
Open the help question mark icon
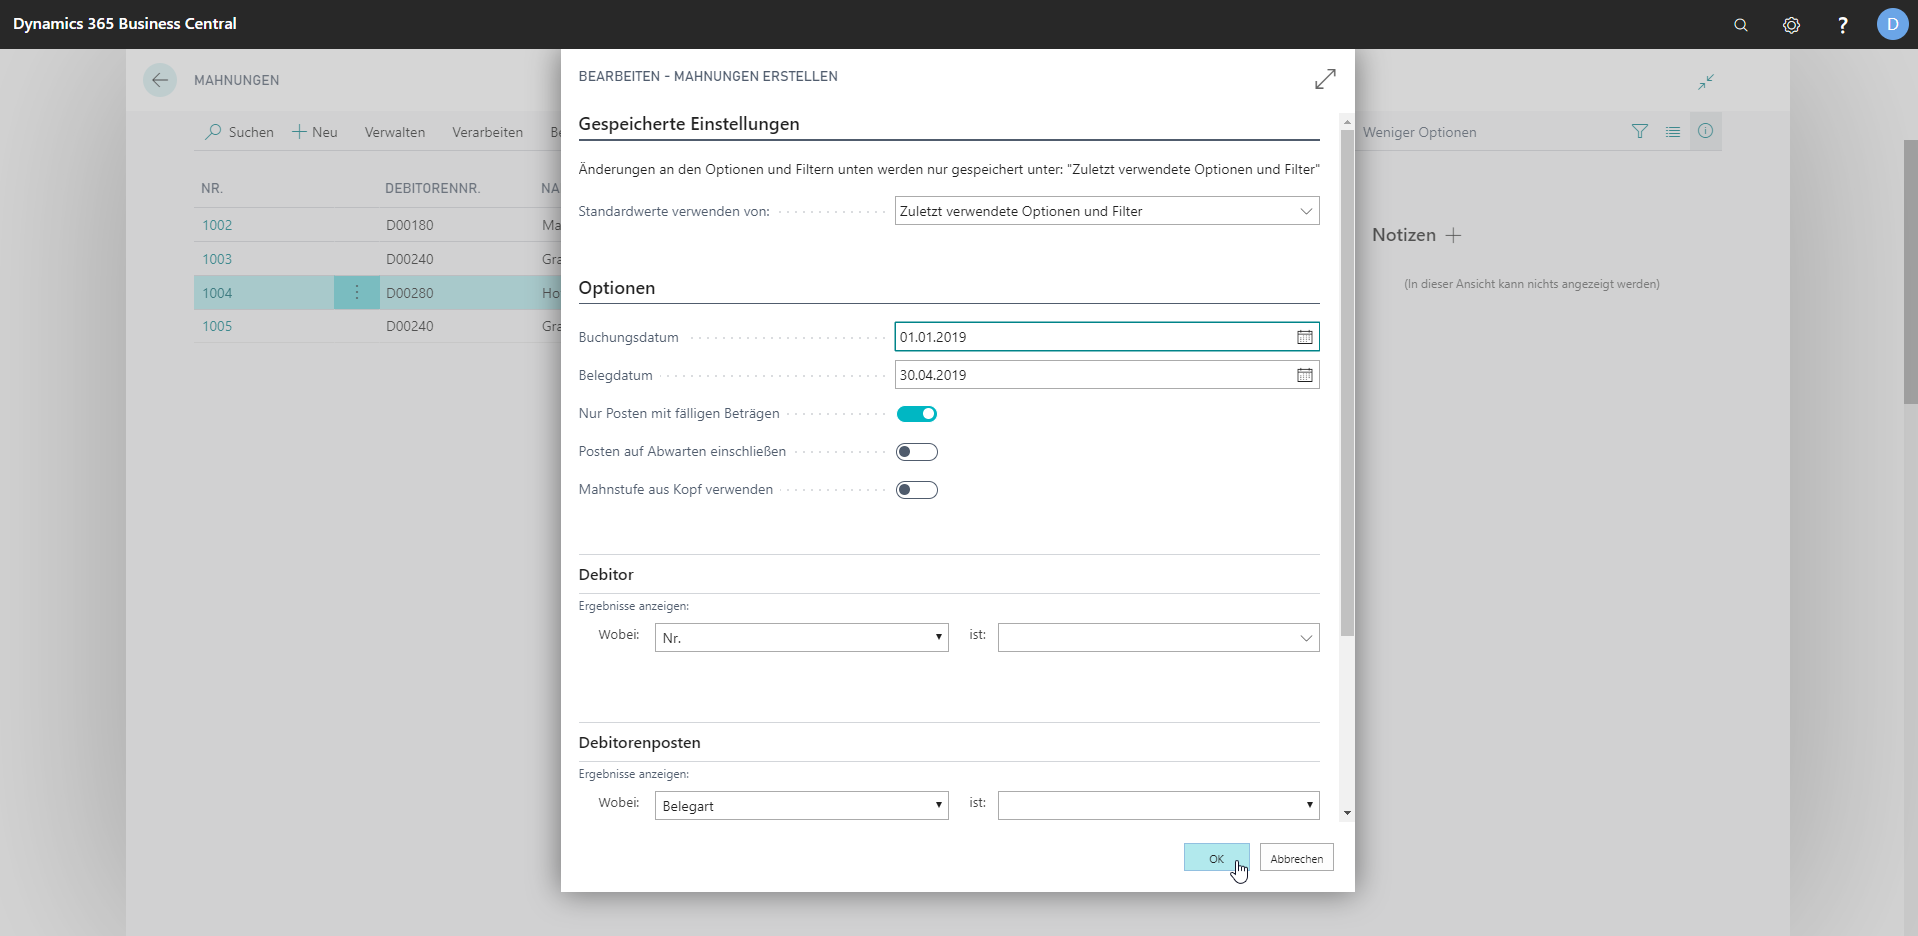tap(1842, 25)
